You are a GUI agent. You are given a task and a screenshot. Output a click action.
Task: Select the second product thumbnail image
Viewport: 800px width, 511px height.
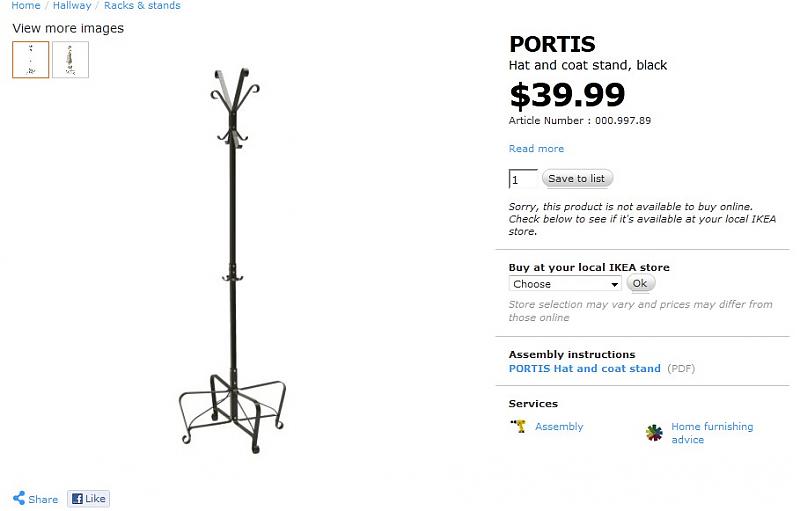[70, 60]
